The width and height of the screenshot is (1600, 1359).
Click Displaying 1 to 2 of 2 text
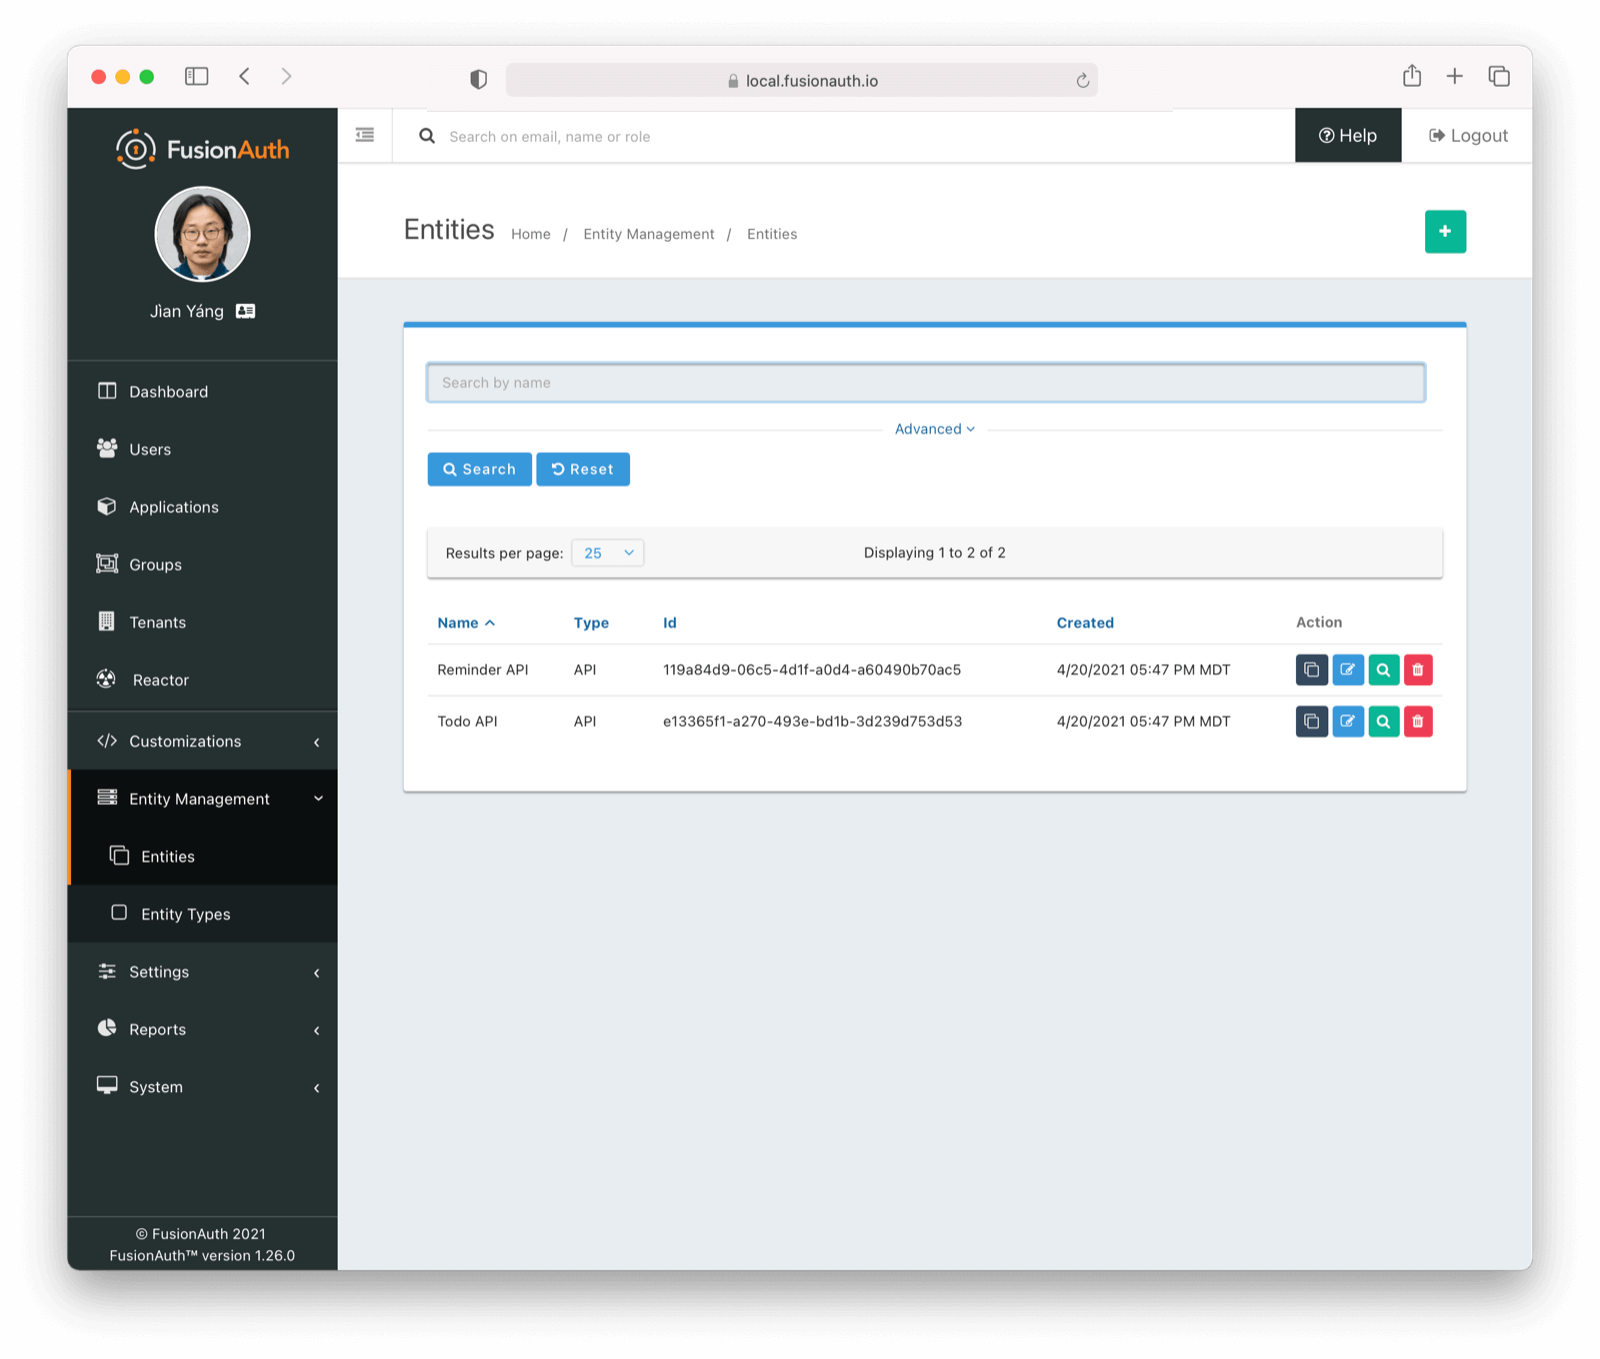point(935,552)
